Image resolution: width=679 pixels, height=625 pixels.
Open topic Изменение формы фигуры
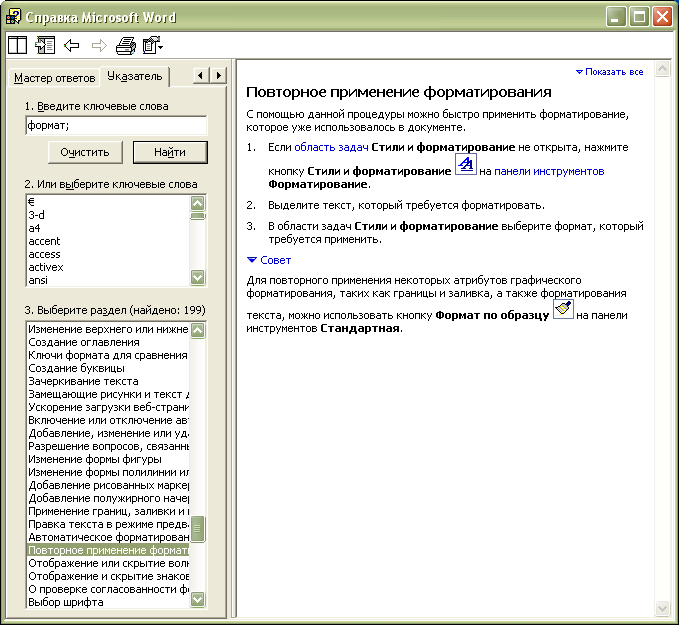pos(108,459)
